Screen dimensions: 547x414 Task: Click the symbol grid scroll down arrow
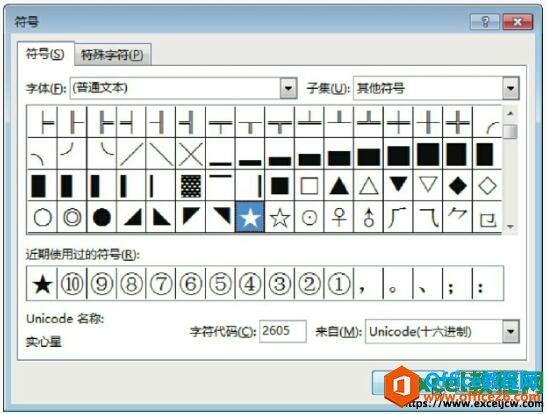[510, 227]
